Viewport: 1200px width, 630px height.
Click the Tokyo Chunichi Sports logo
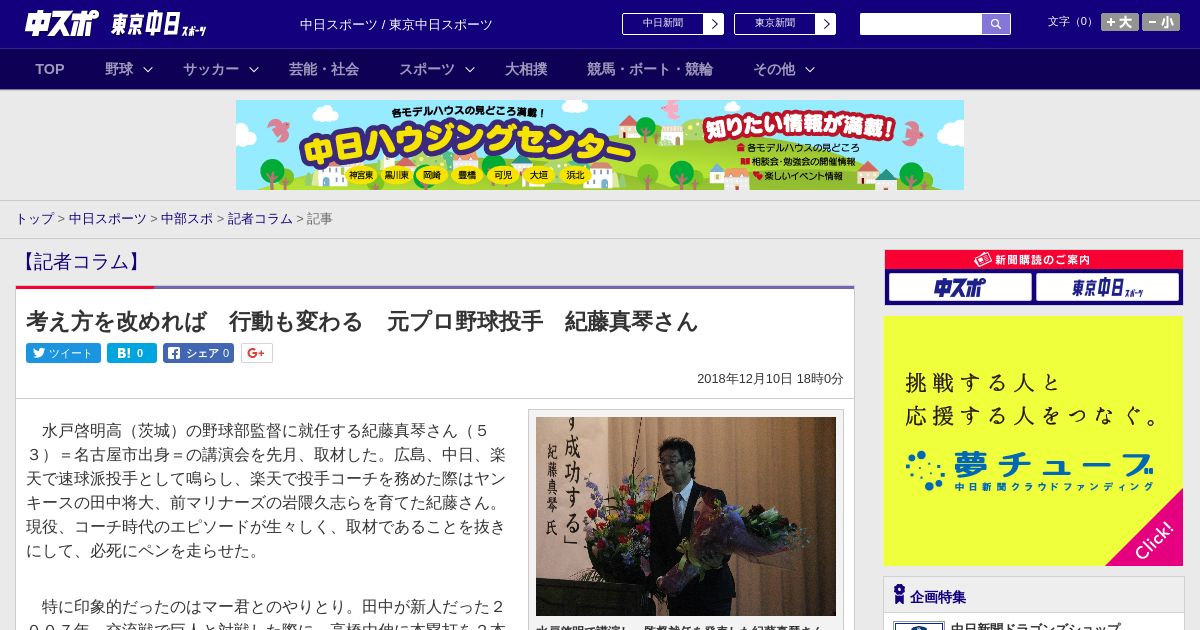point(159,24)
